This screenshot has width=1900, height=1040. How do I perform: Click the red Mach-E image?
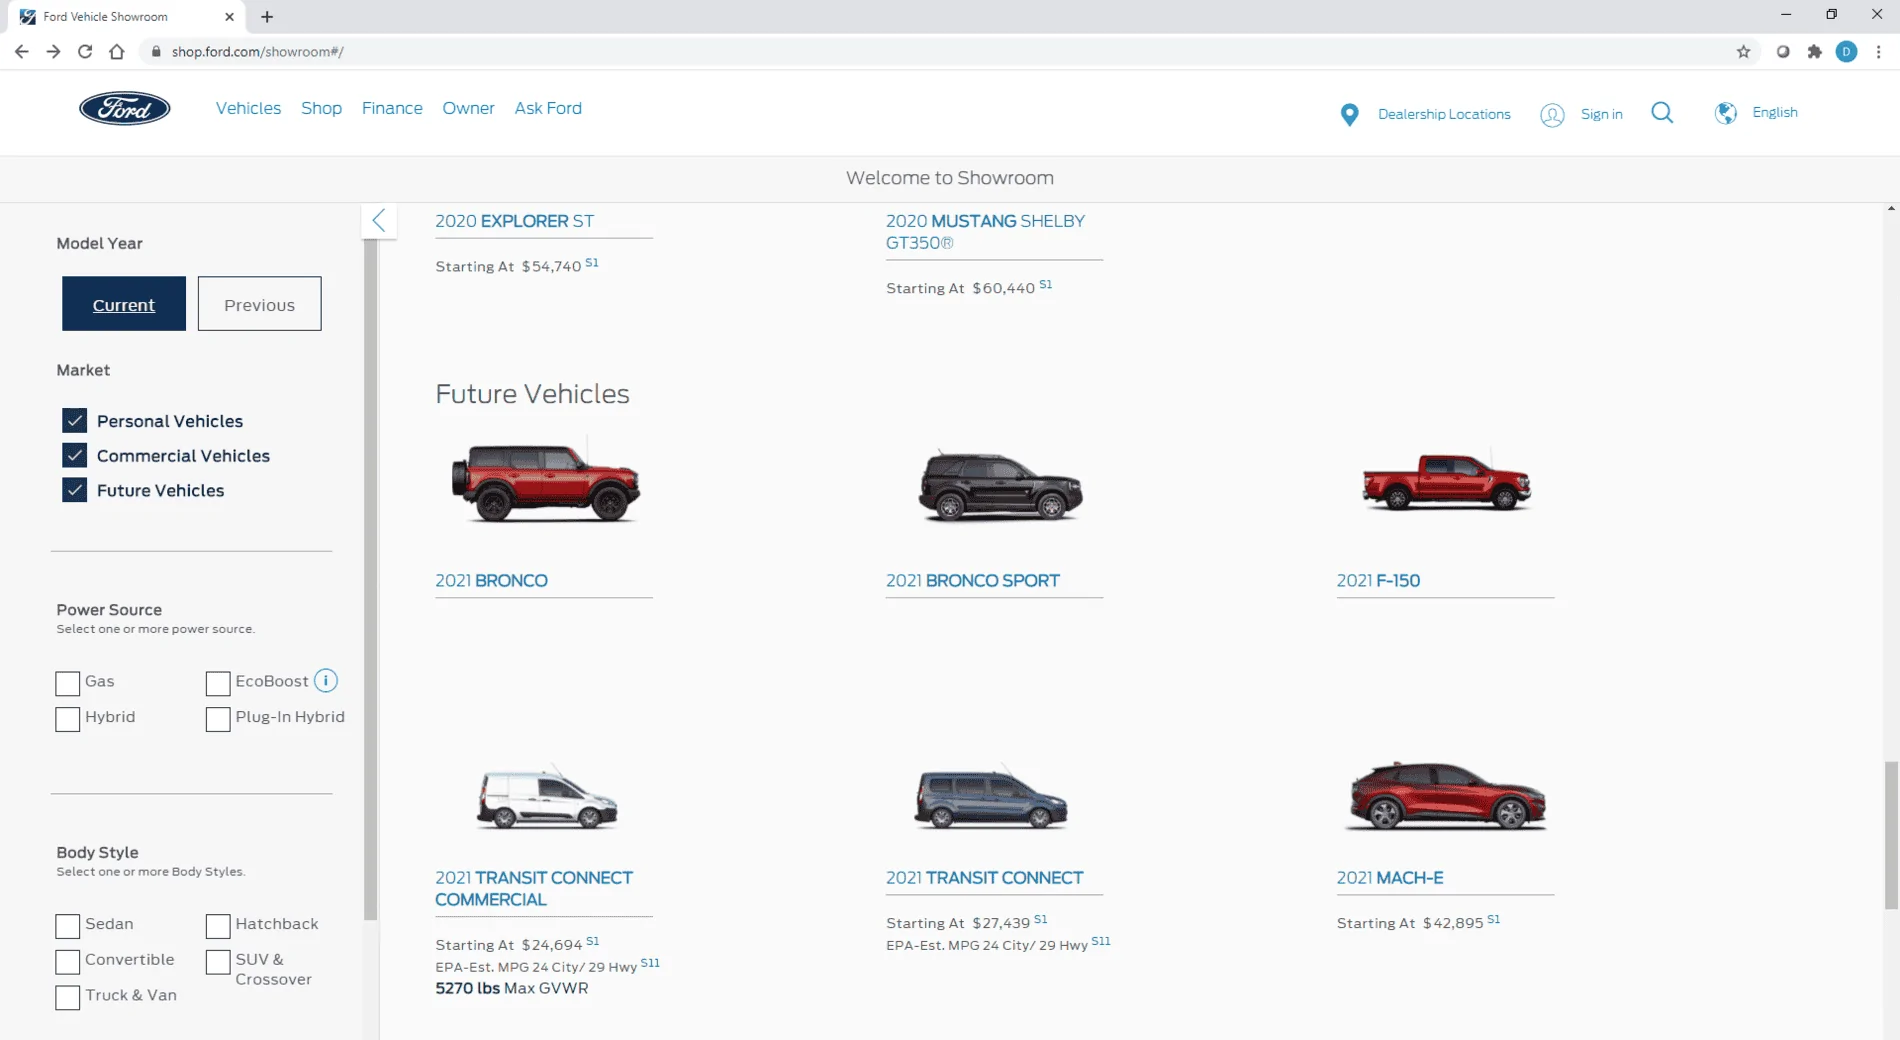tap(1446, 797)
